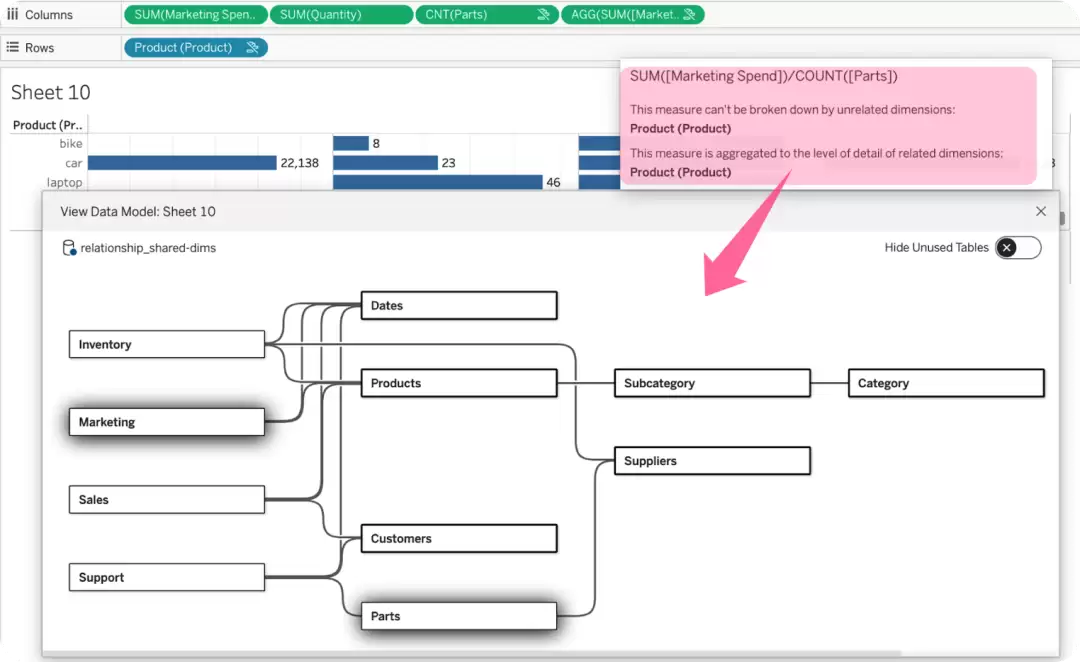
Task: Click unrelated icon on CNT(Parts) pill
Action: [x=543, y=14]
